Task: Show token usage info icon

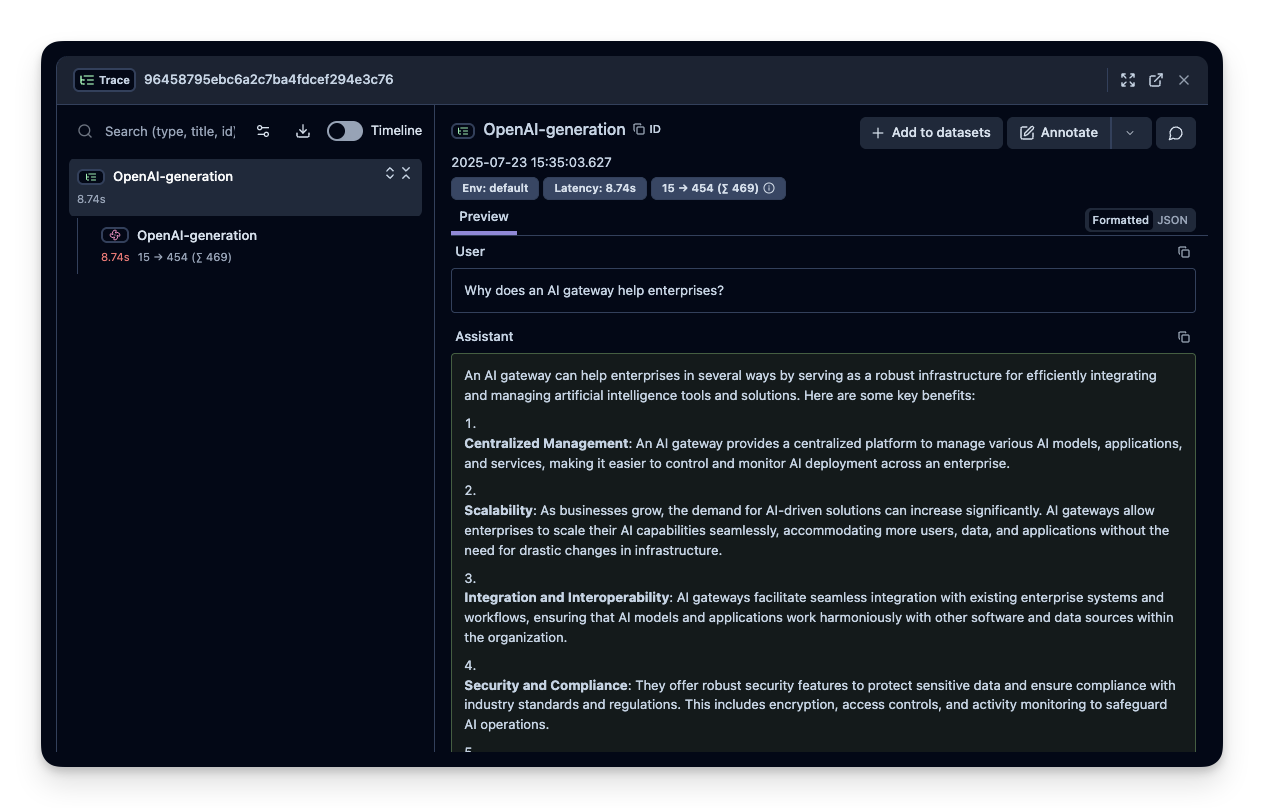Action: pyautogui.click(x=769, y=188)
